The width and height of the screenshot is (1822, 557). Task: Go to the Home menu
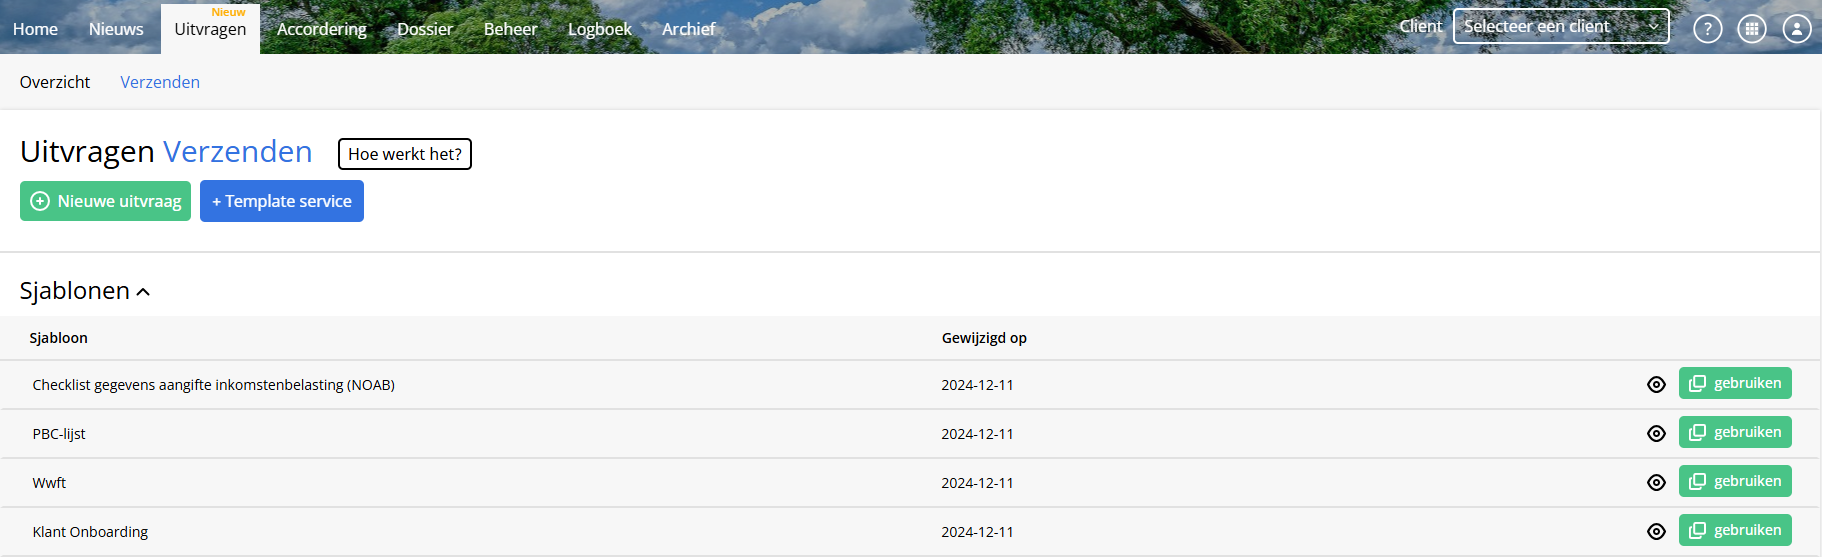pyautogui.click(x=35, y=29)
